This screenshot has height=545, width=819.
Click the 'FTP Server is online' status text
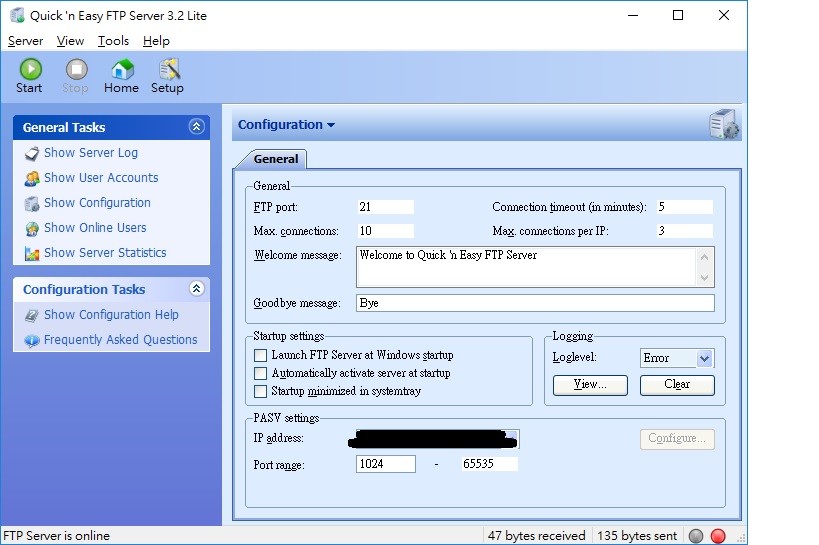coord(57,536)
